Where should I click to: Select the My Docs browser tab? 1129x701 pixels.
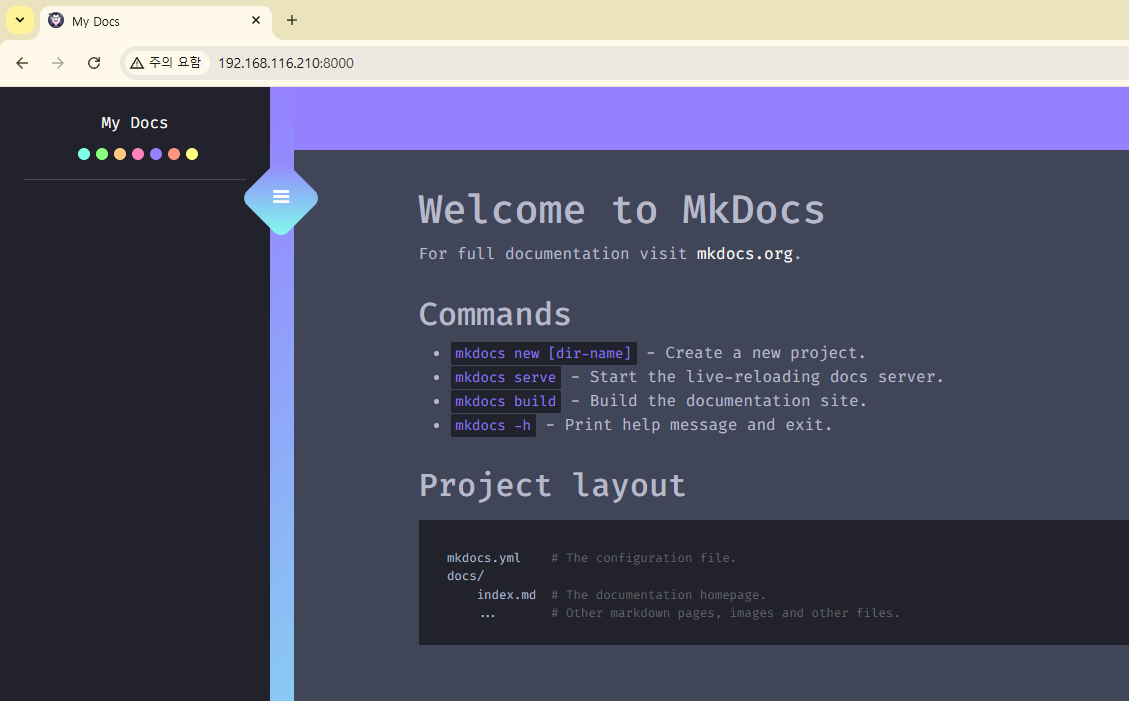point(156,22)
